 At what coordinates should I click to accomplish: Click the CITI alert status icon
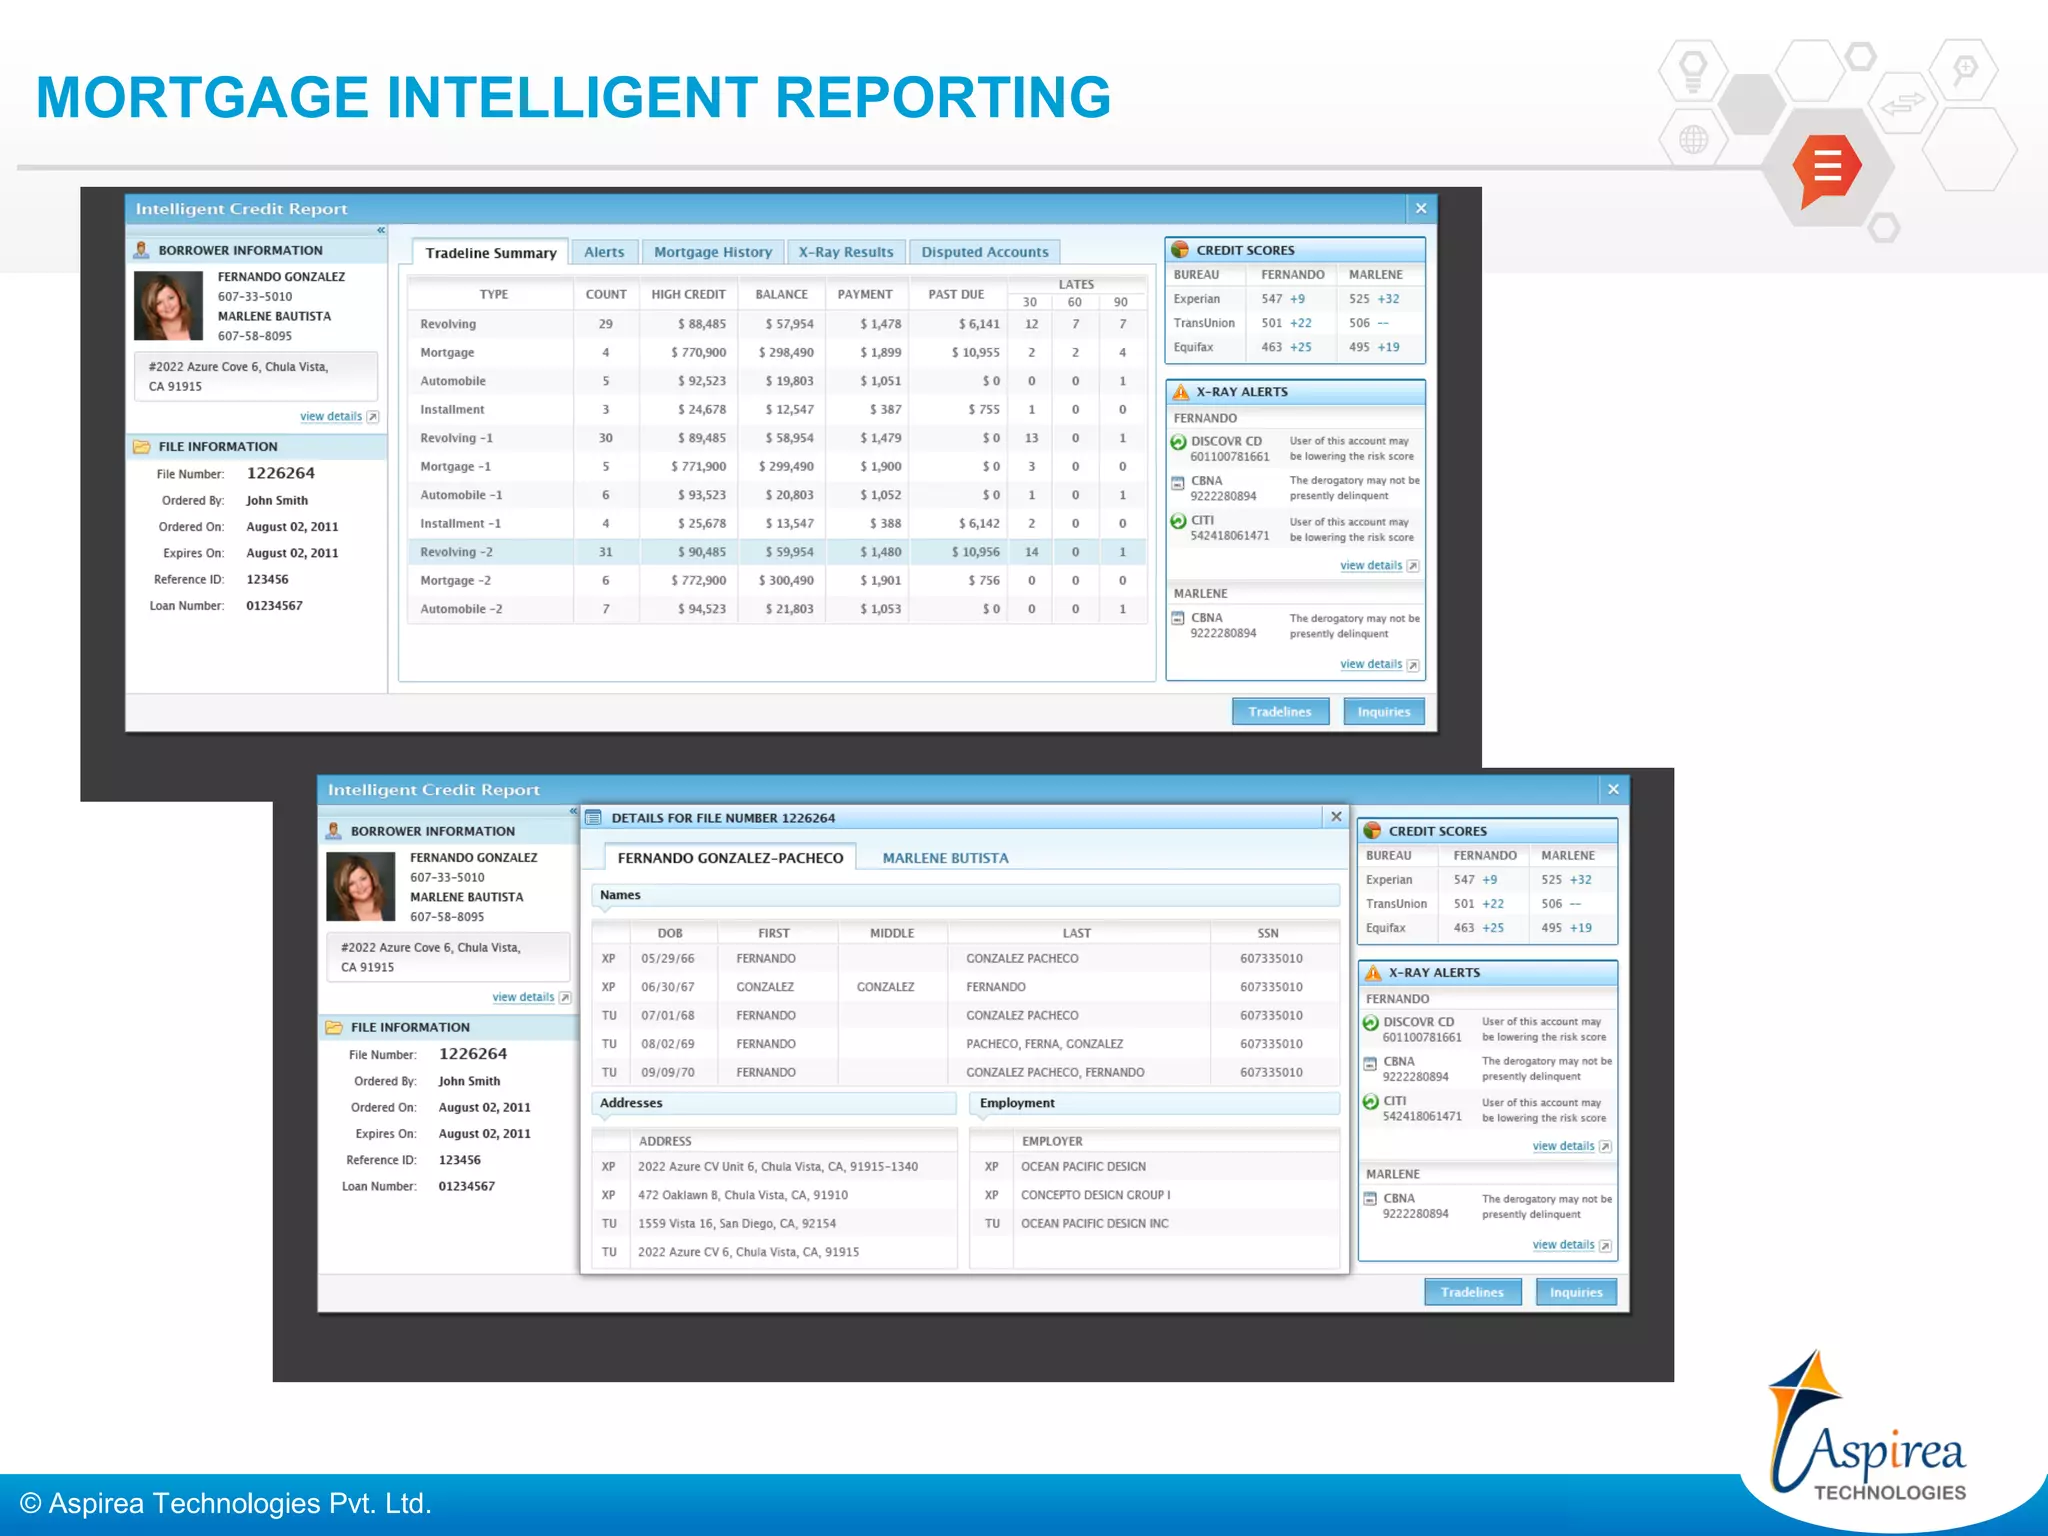(1178, 521)
